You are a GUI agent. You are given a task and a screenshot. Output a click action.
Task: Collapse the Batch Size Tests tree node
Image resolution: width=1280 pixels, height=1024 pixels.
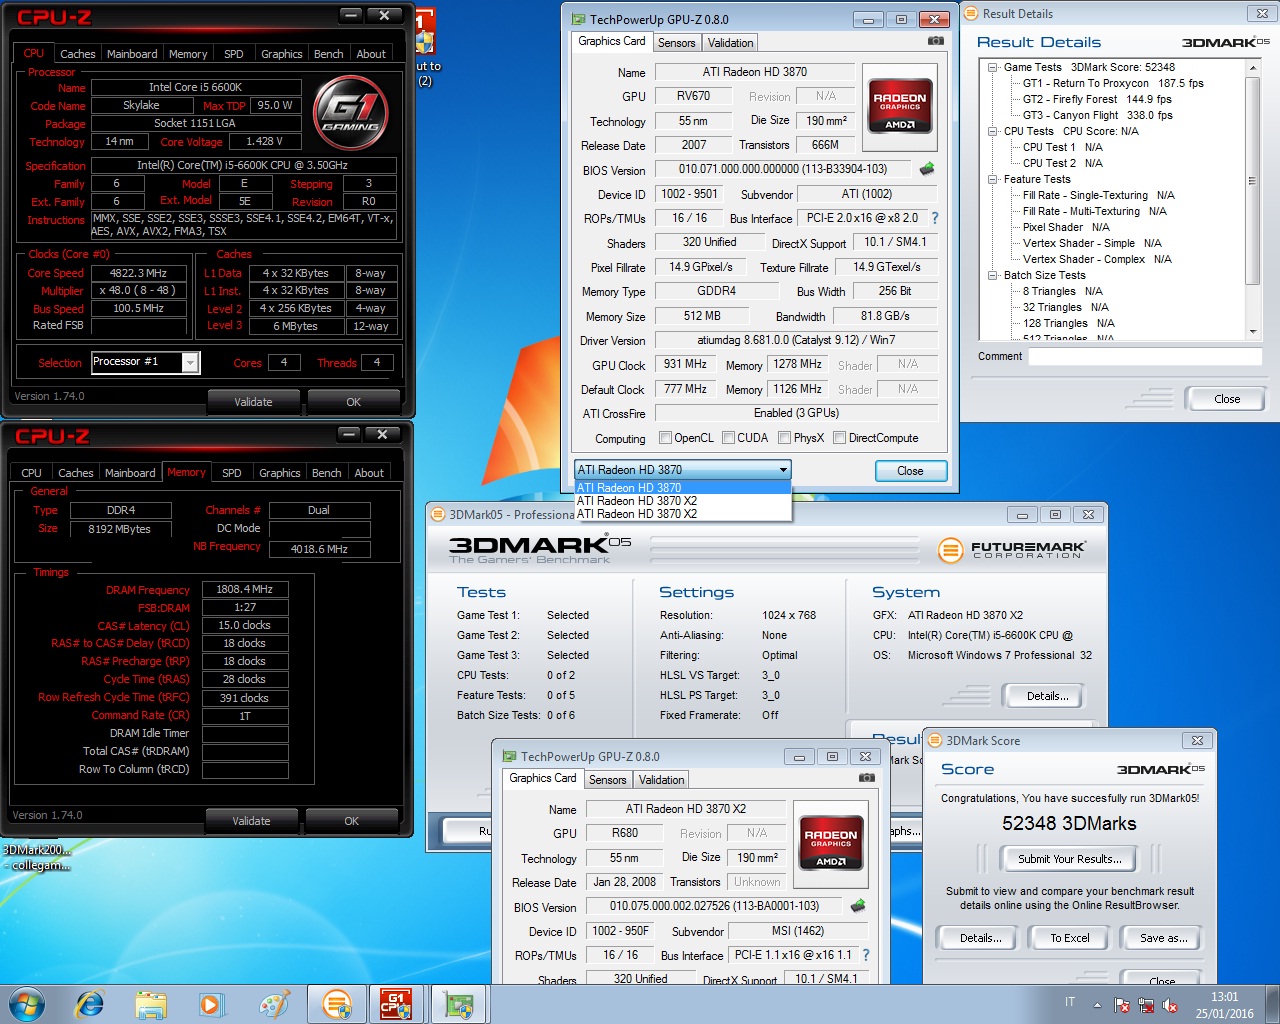(x=993, y=275)
